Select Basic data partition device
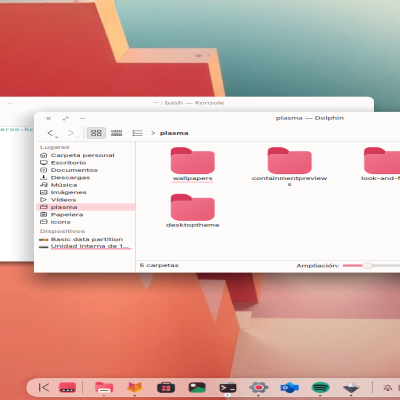The image size is (400, 400). click(85, 239)
